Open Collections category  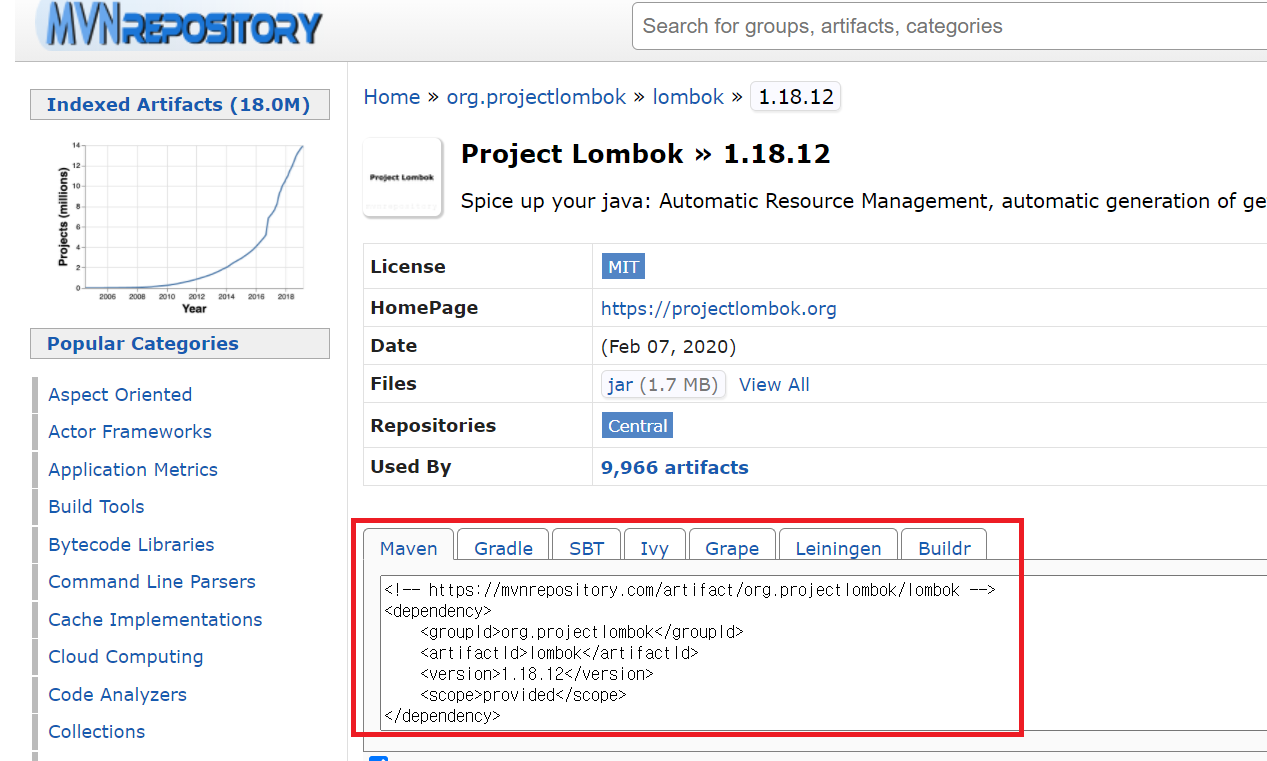pyautogui.click(x=97, y=732)
